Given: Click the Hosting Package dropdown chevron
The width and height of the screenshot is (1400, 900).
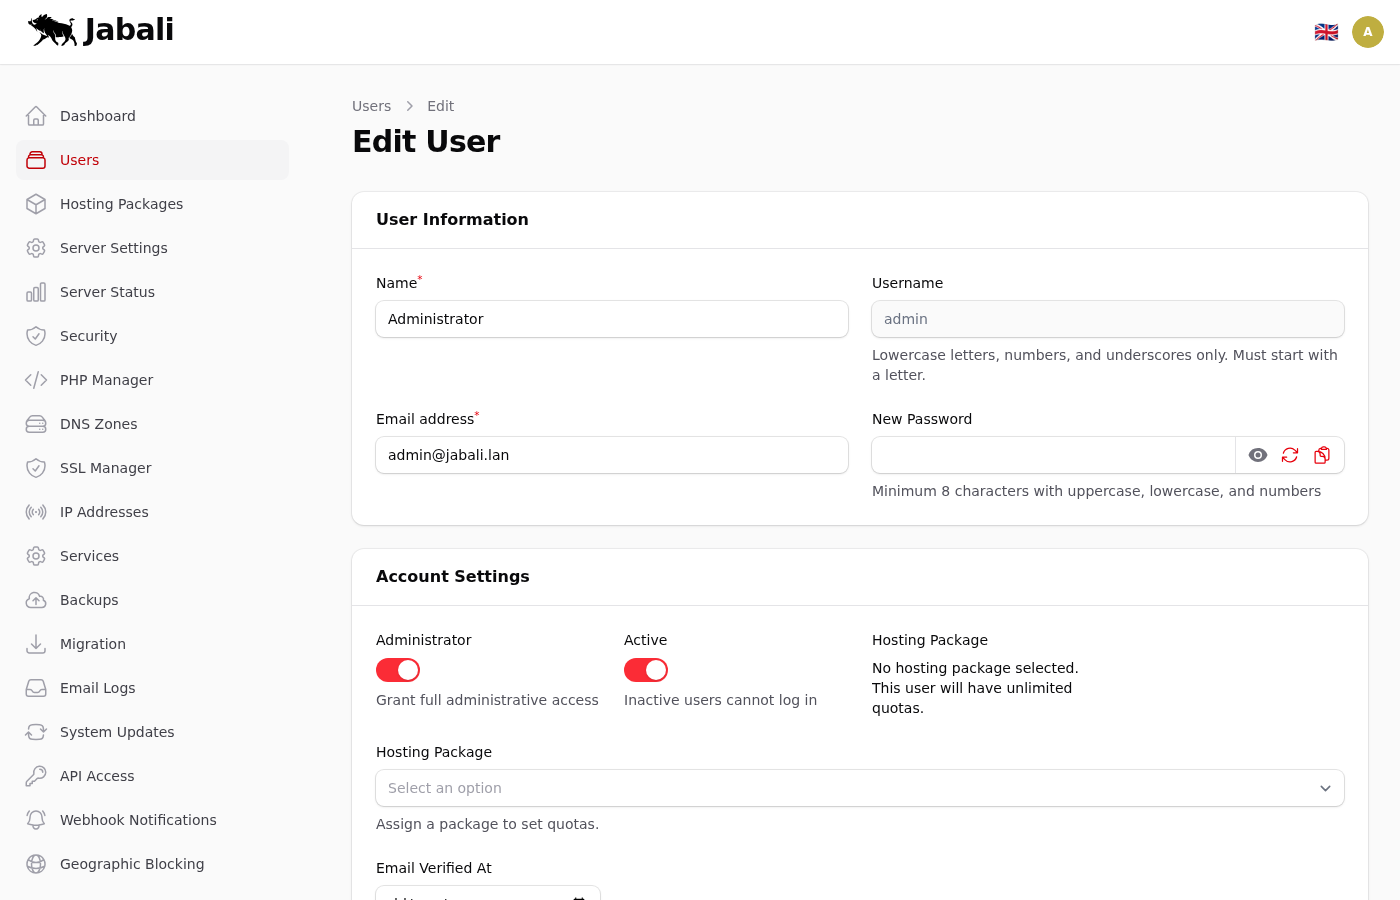Looking at the screenshot, I should tap(1325, 788).
